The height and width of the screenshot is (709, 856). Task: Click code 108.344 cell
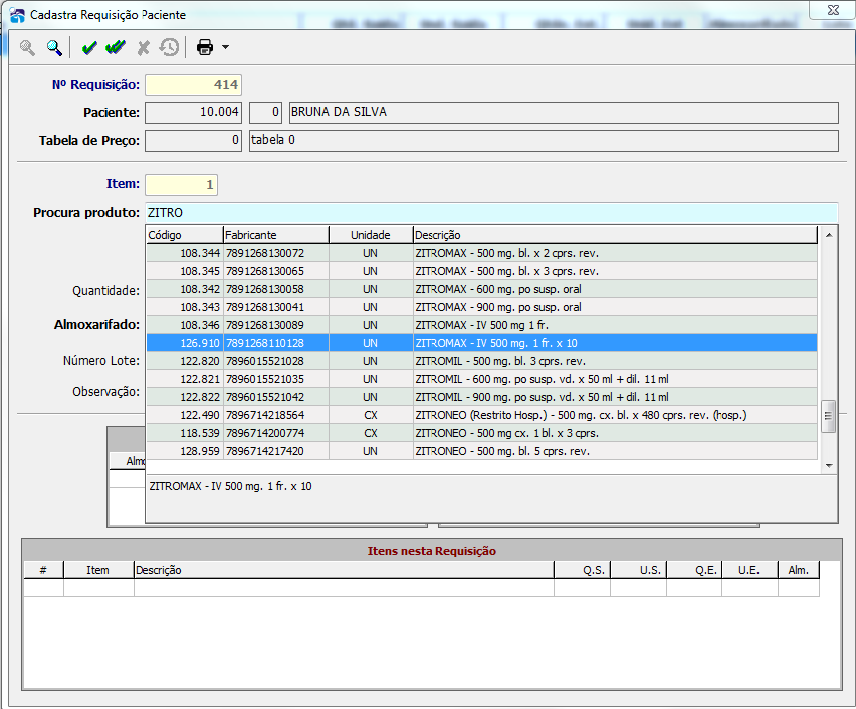185,253
